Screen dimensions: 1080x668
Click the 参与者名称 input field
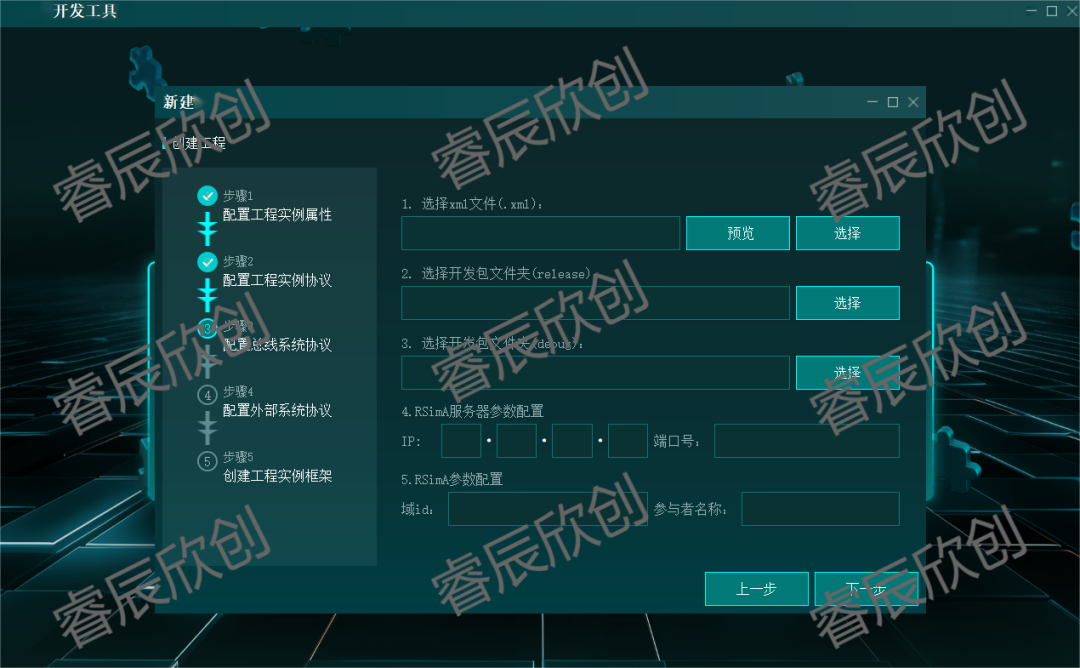pyautogui.click(x=820, y=509)
